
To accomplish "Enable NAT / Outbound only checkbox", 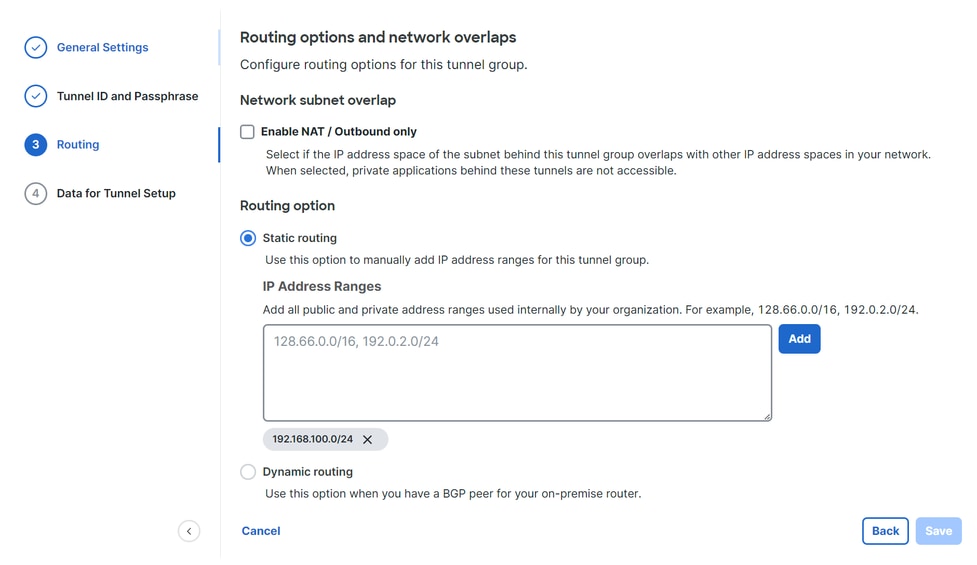I will (247, 131).
